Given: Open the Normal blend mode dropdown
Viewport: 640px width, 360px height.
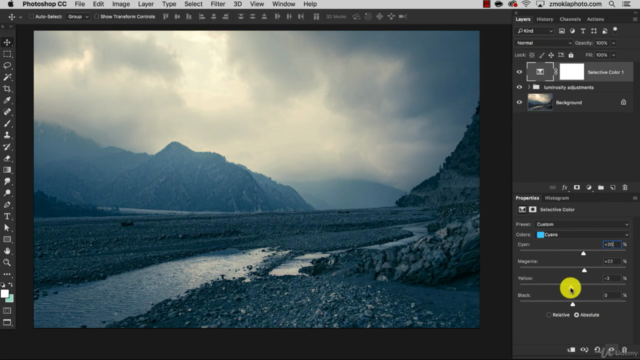Looking at the screenshot, I should [x=544, y=43].
